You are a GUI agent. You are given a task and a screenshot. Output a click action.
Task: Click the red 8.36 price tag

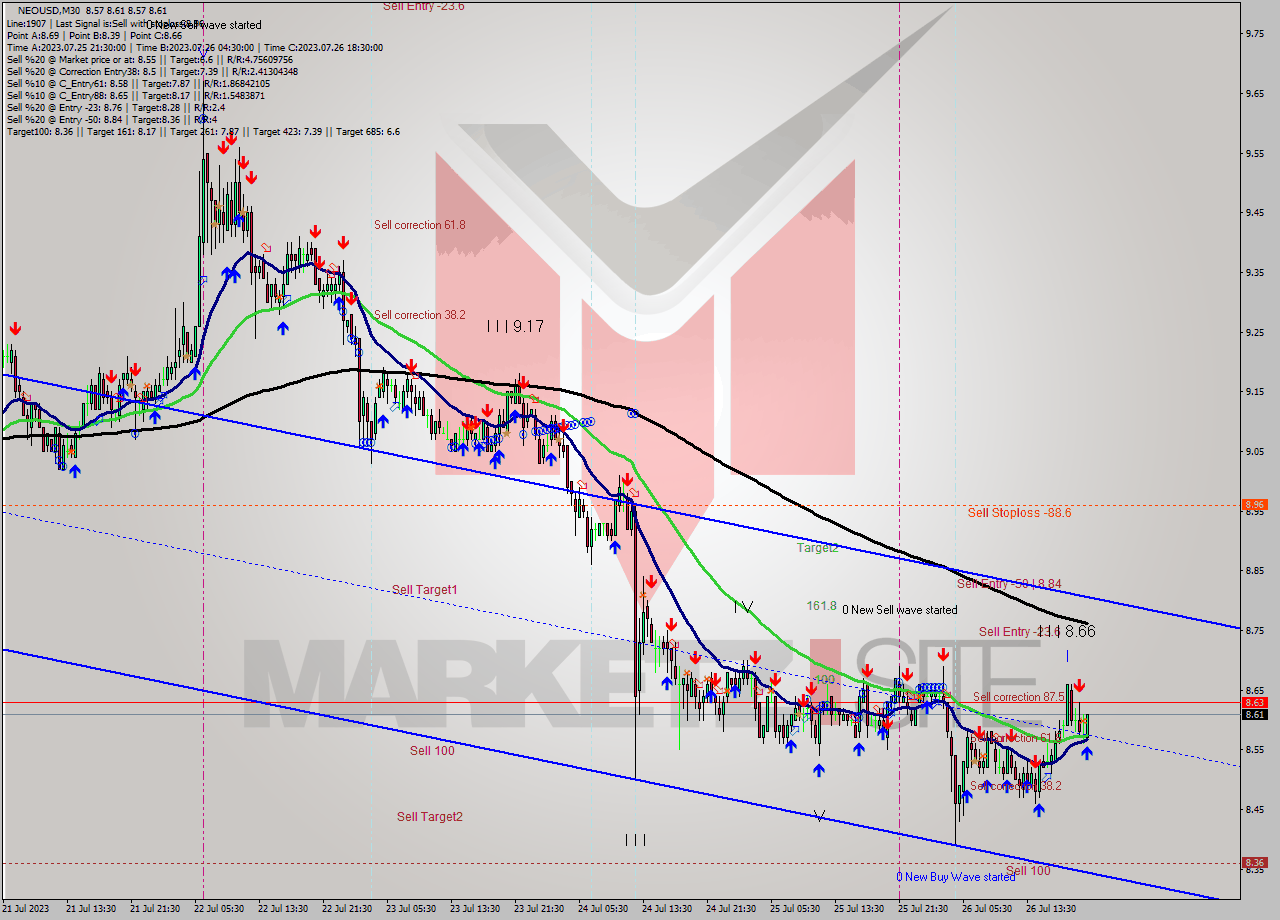pos(1254,862)
